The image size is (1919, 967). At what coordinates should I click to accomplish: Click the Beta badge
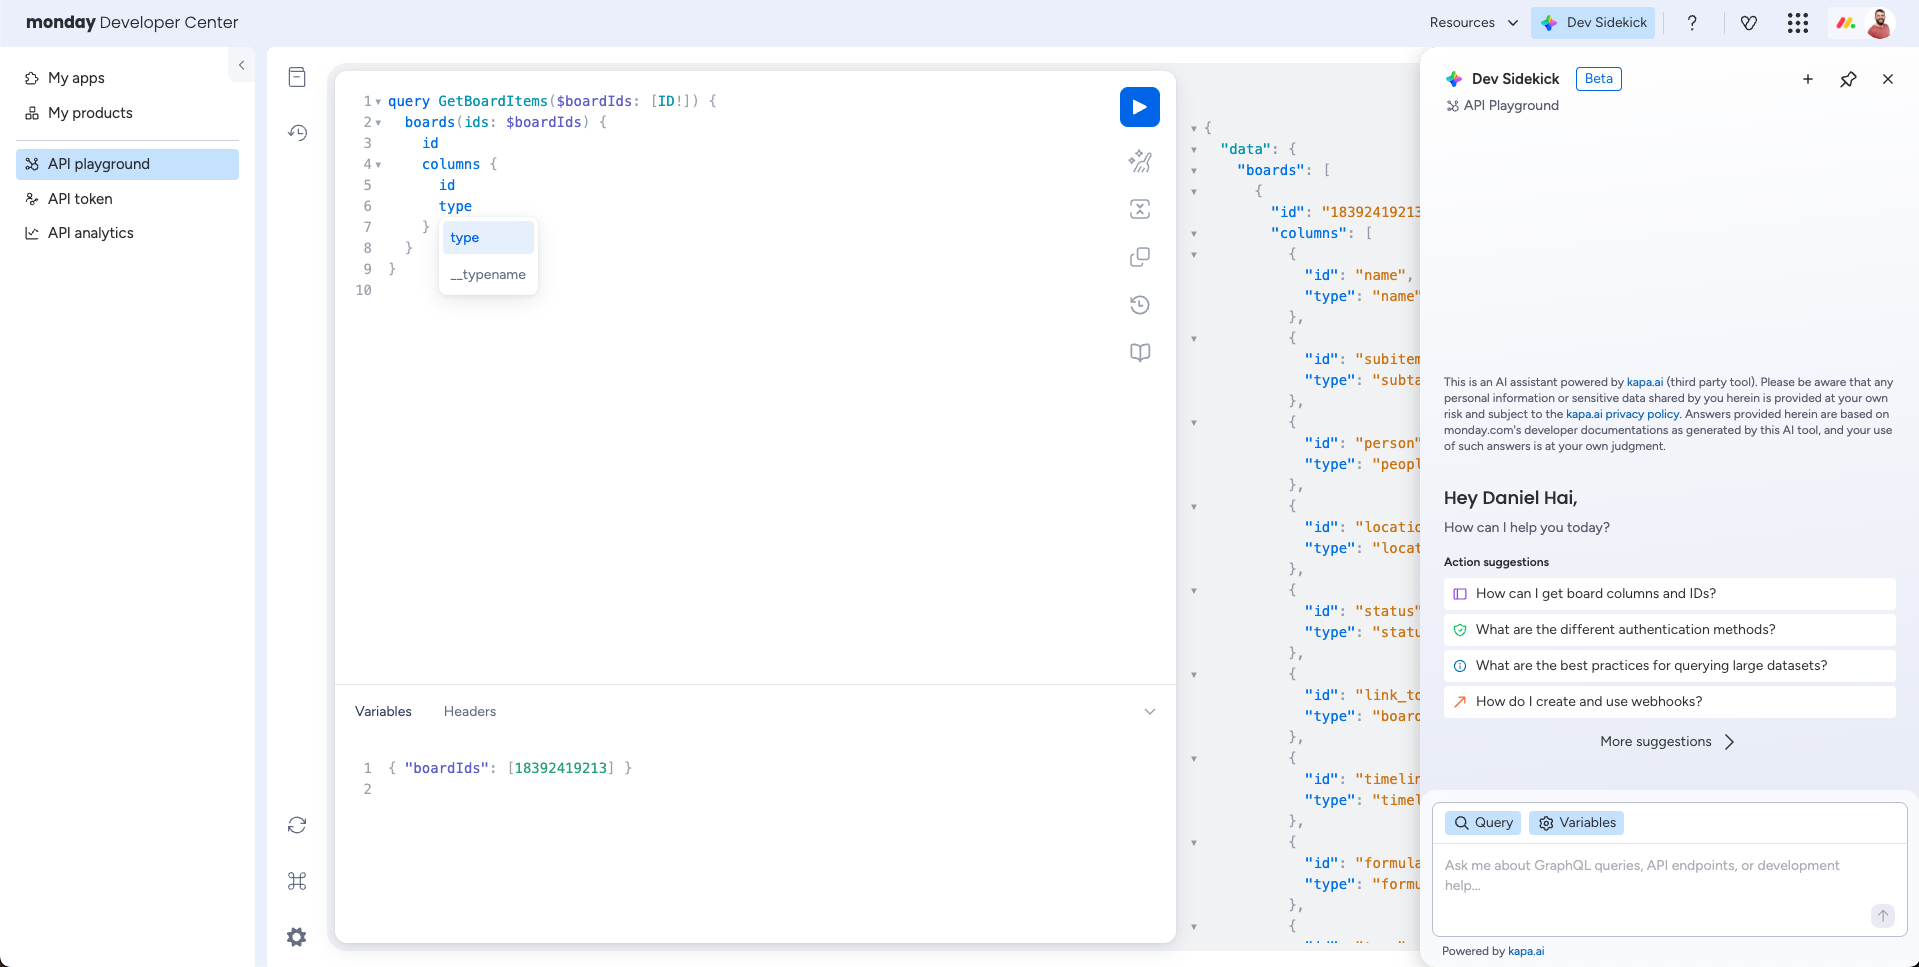click(x=1598, y=79)
